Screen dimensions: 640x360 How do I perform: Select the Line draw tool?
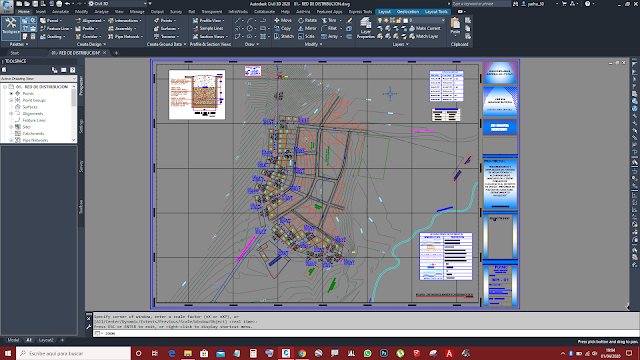(x=238, y=20)
